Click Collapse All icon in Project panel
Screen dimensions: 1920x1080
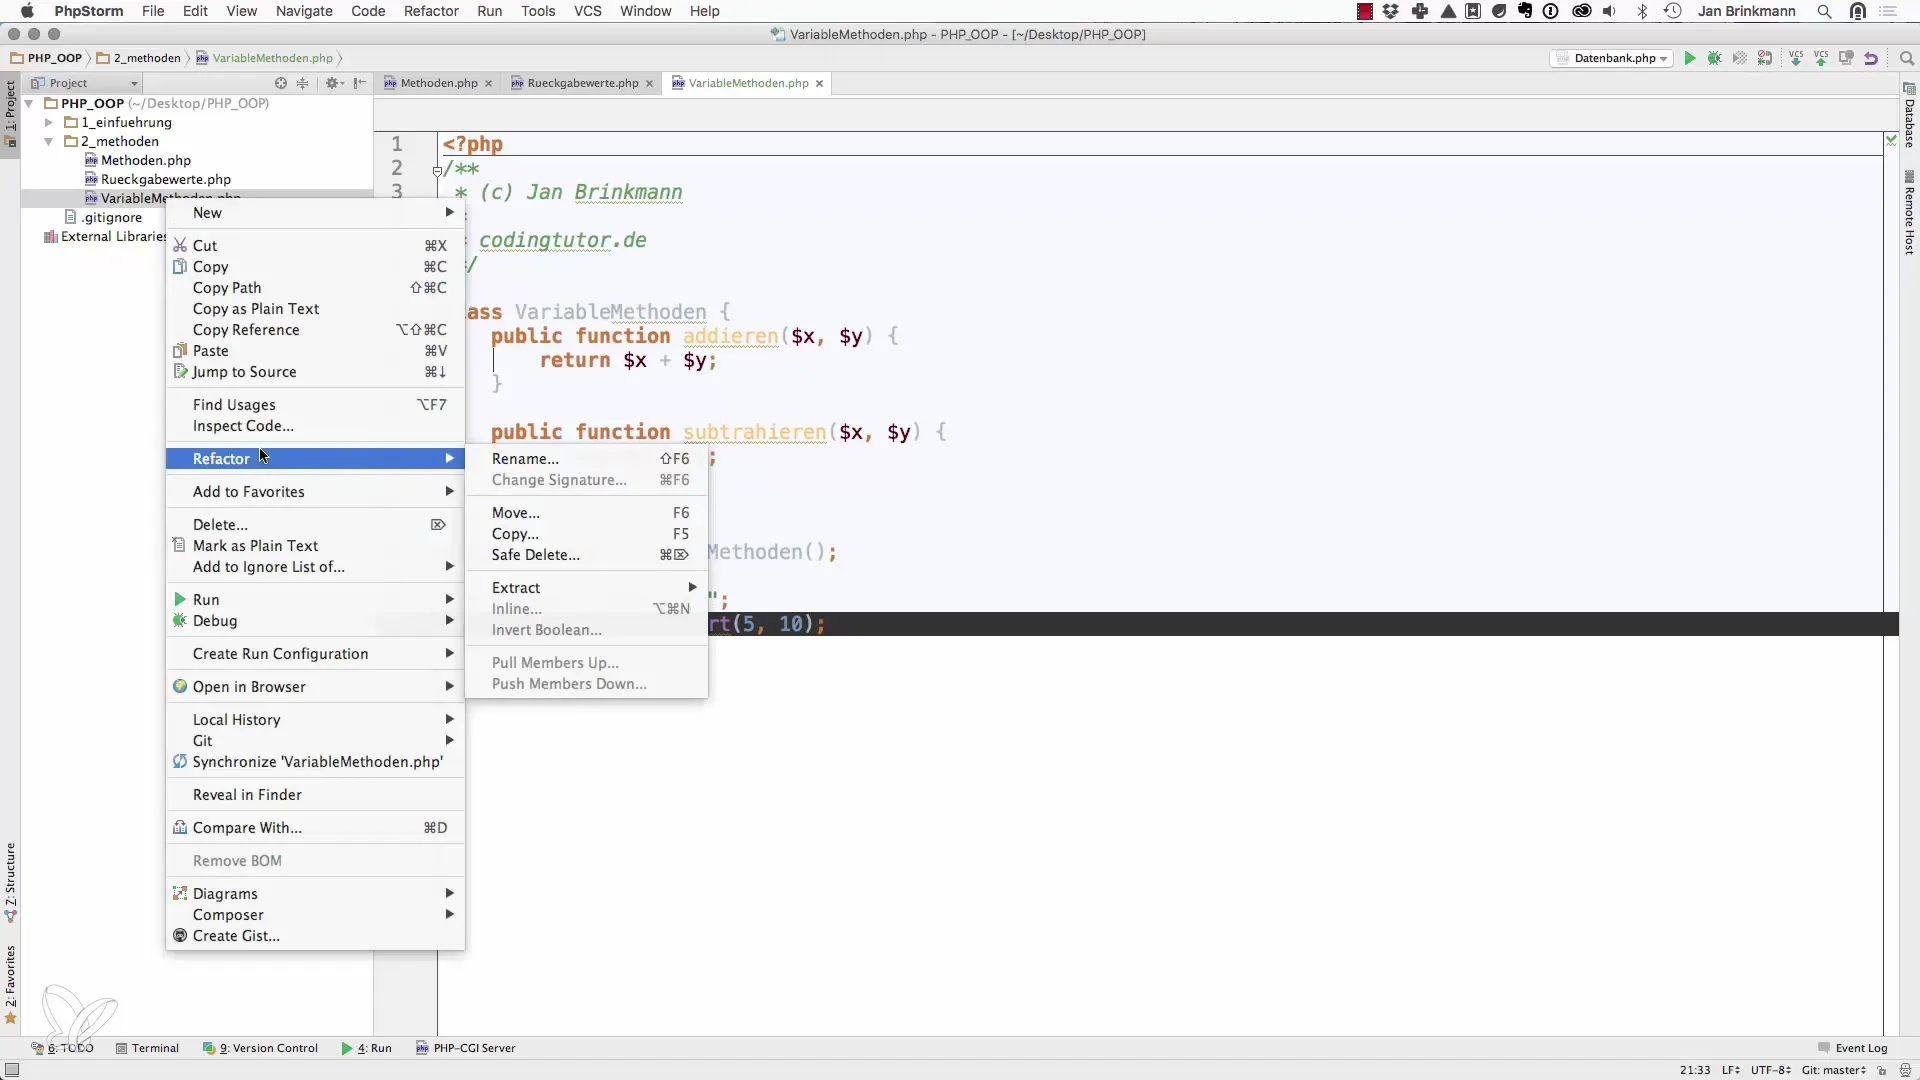tap(303, 83)
